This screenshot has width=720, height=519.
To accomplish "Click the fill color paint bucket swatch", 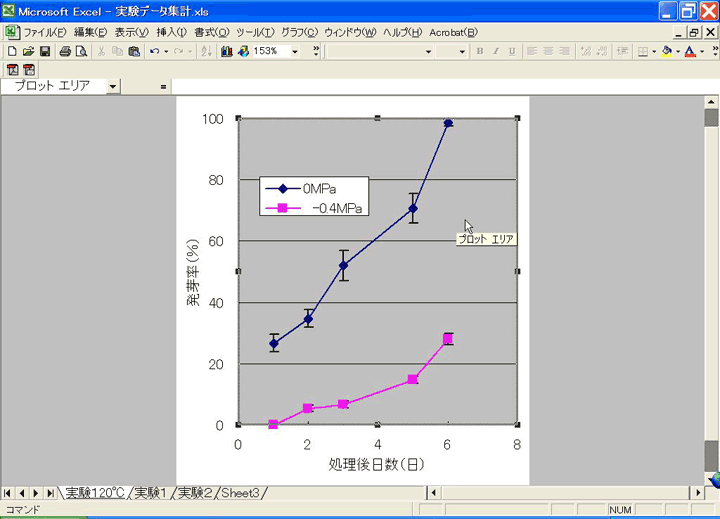I will point(666,51).
